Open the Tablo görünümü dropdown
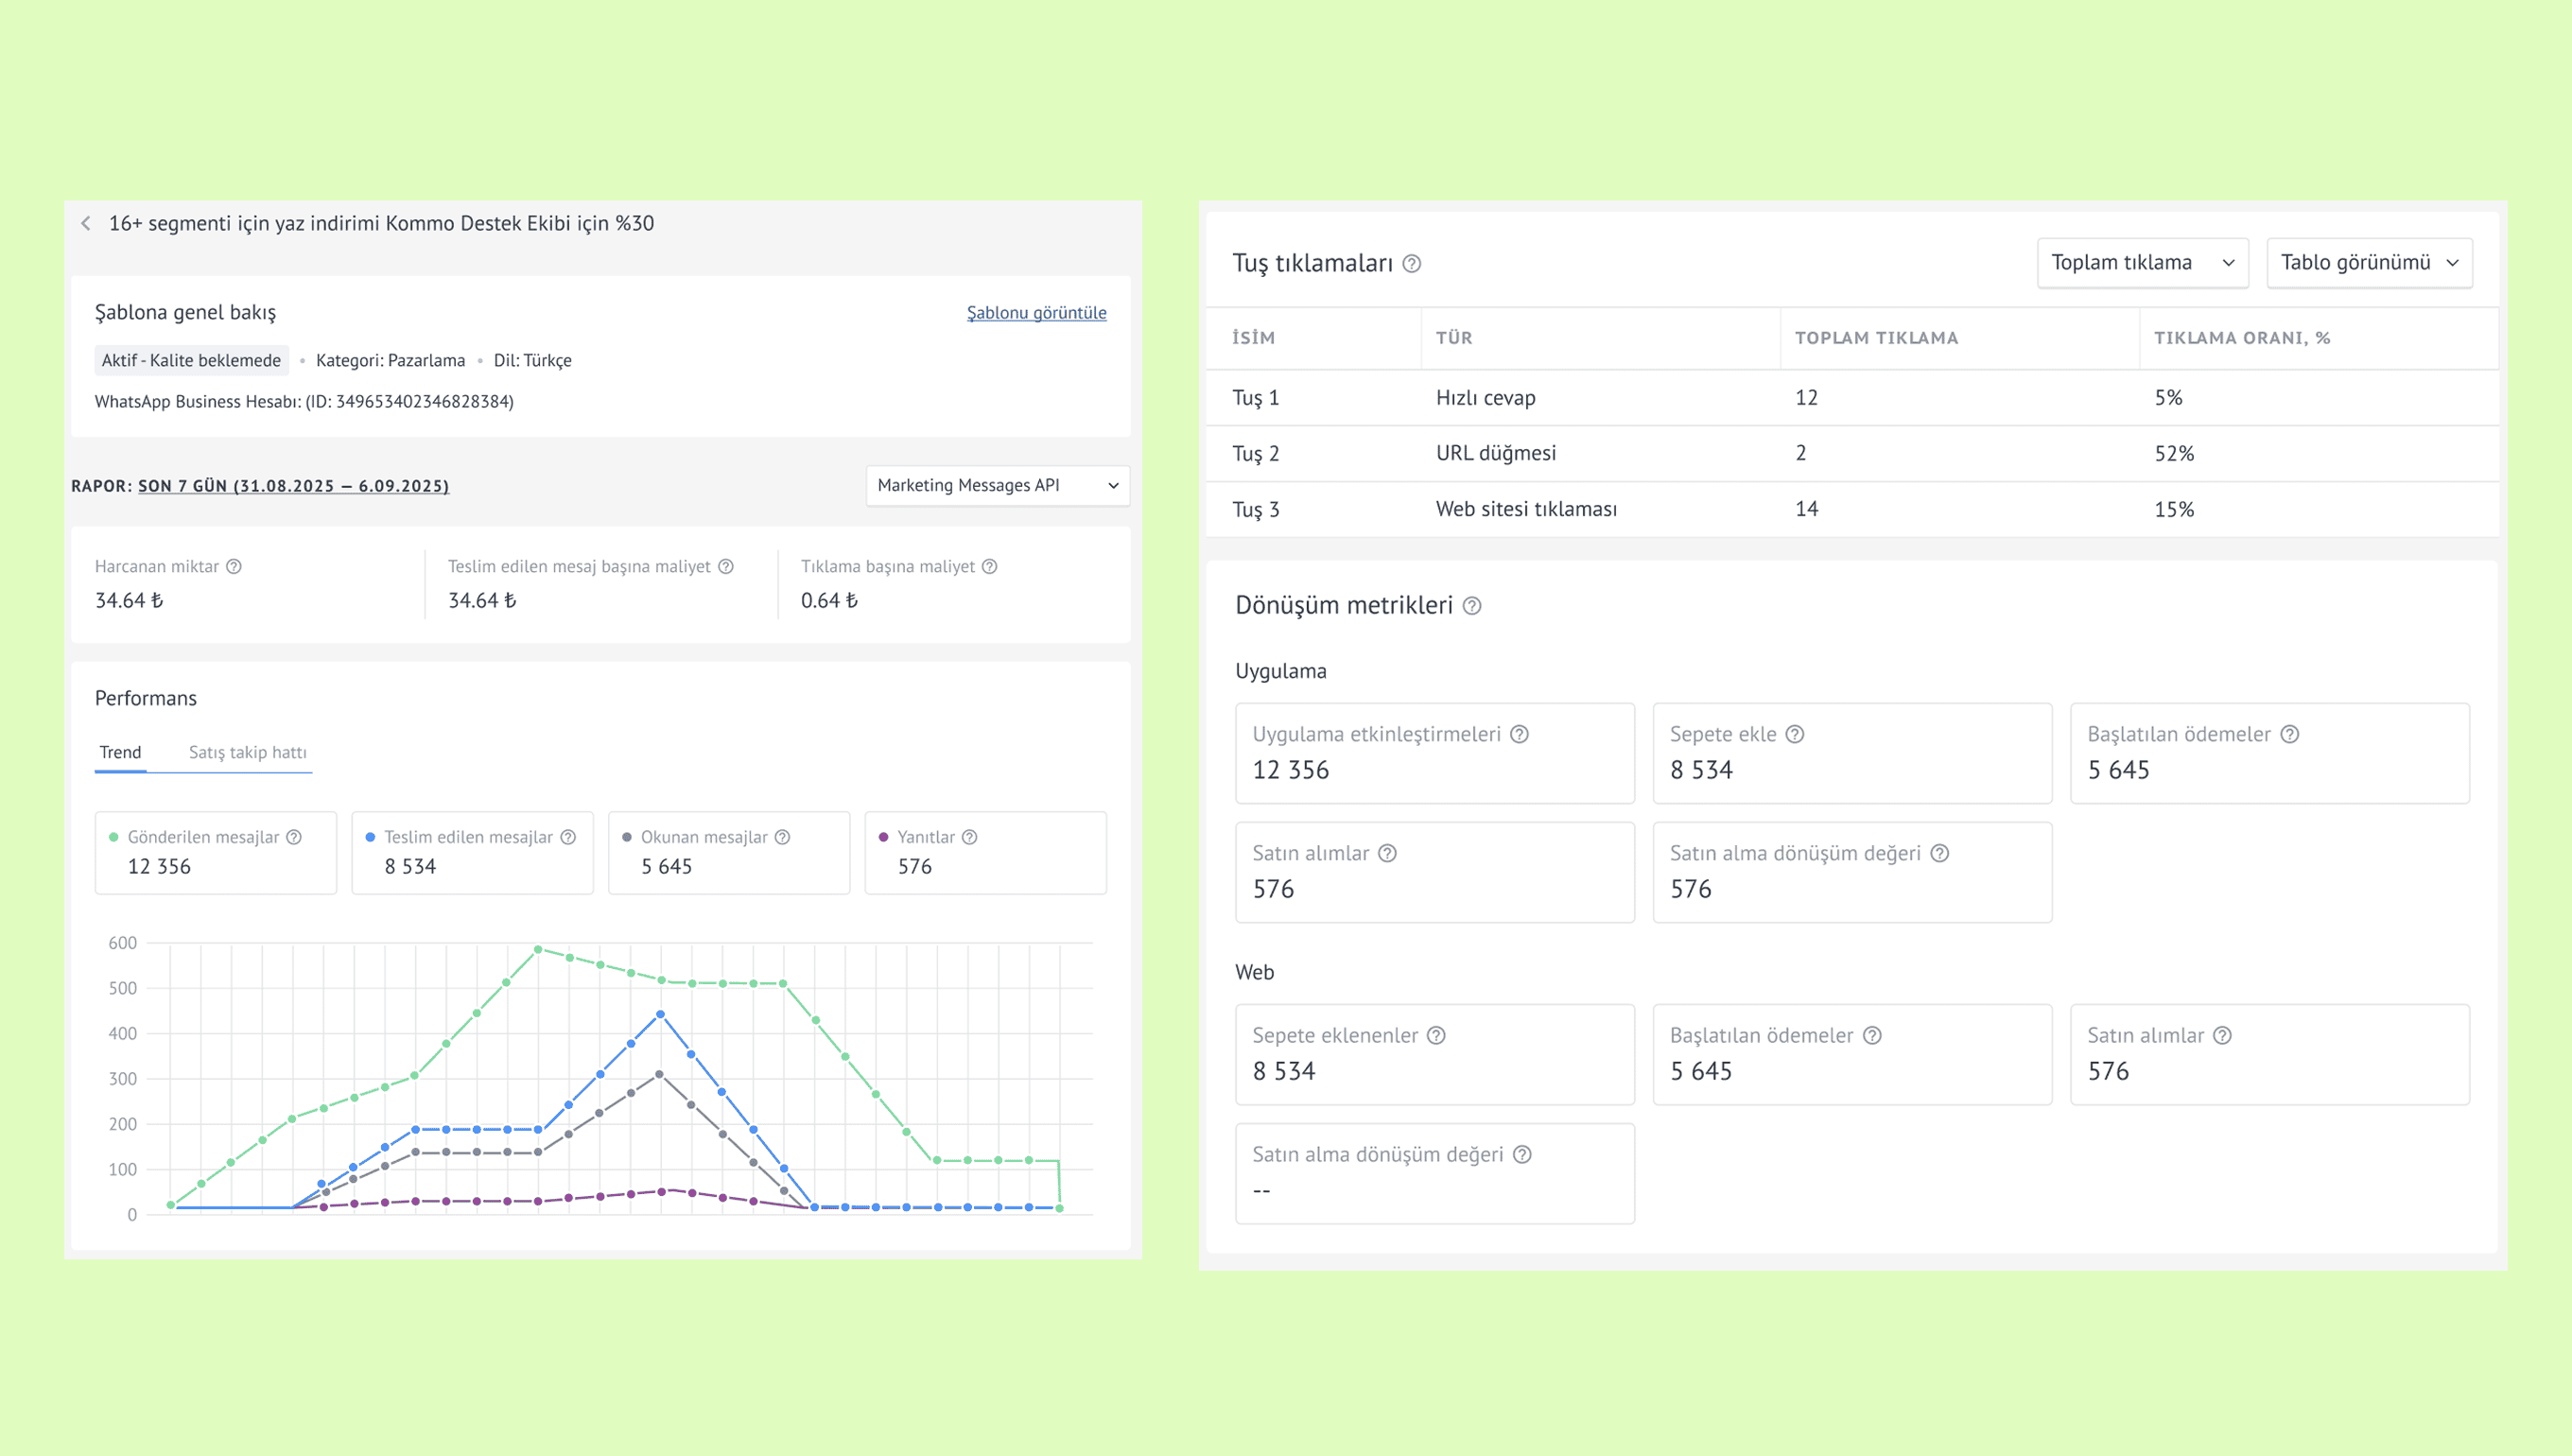The height and width of the screenshot is (1456, 2572). (2368, 263)
